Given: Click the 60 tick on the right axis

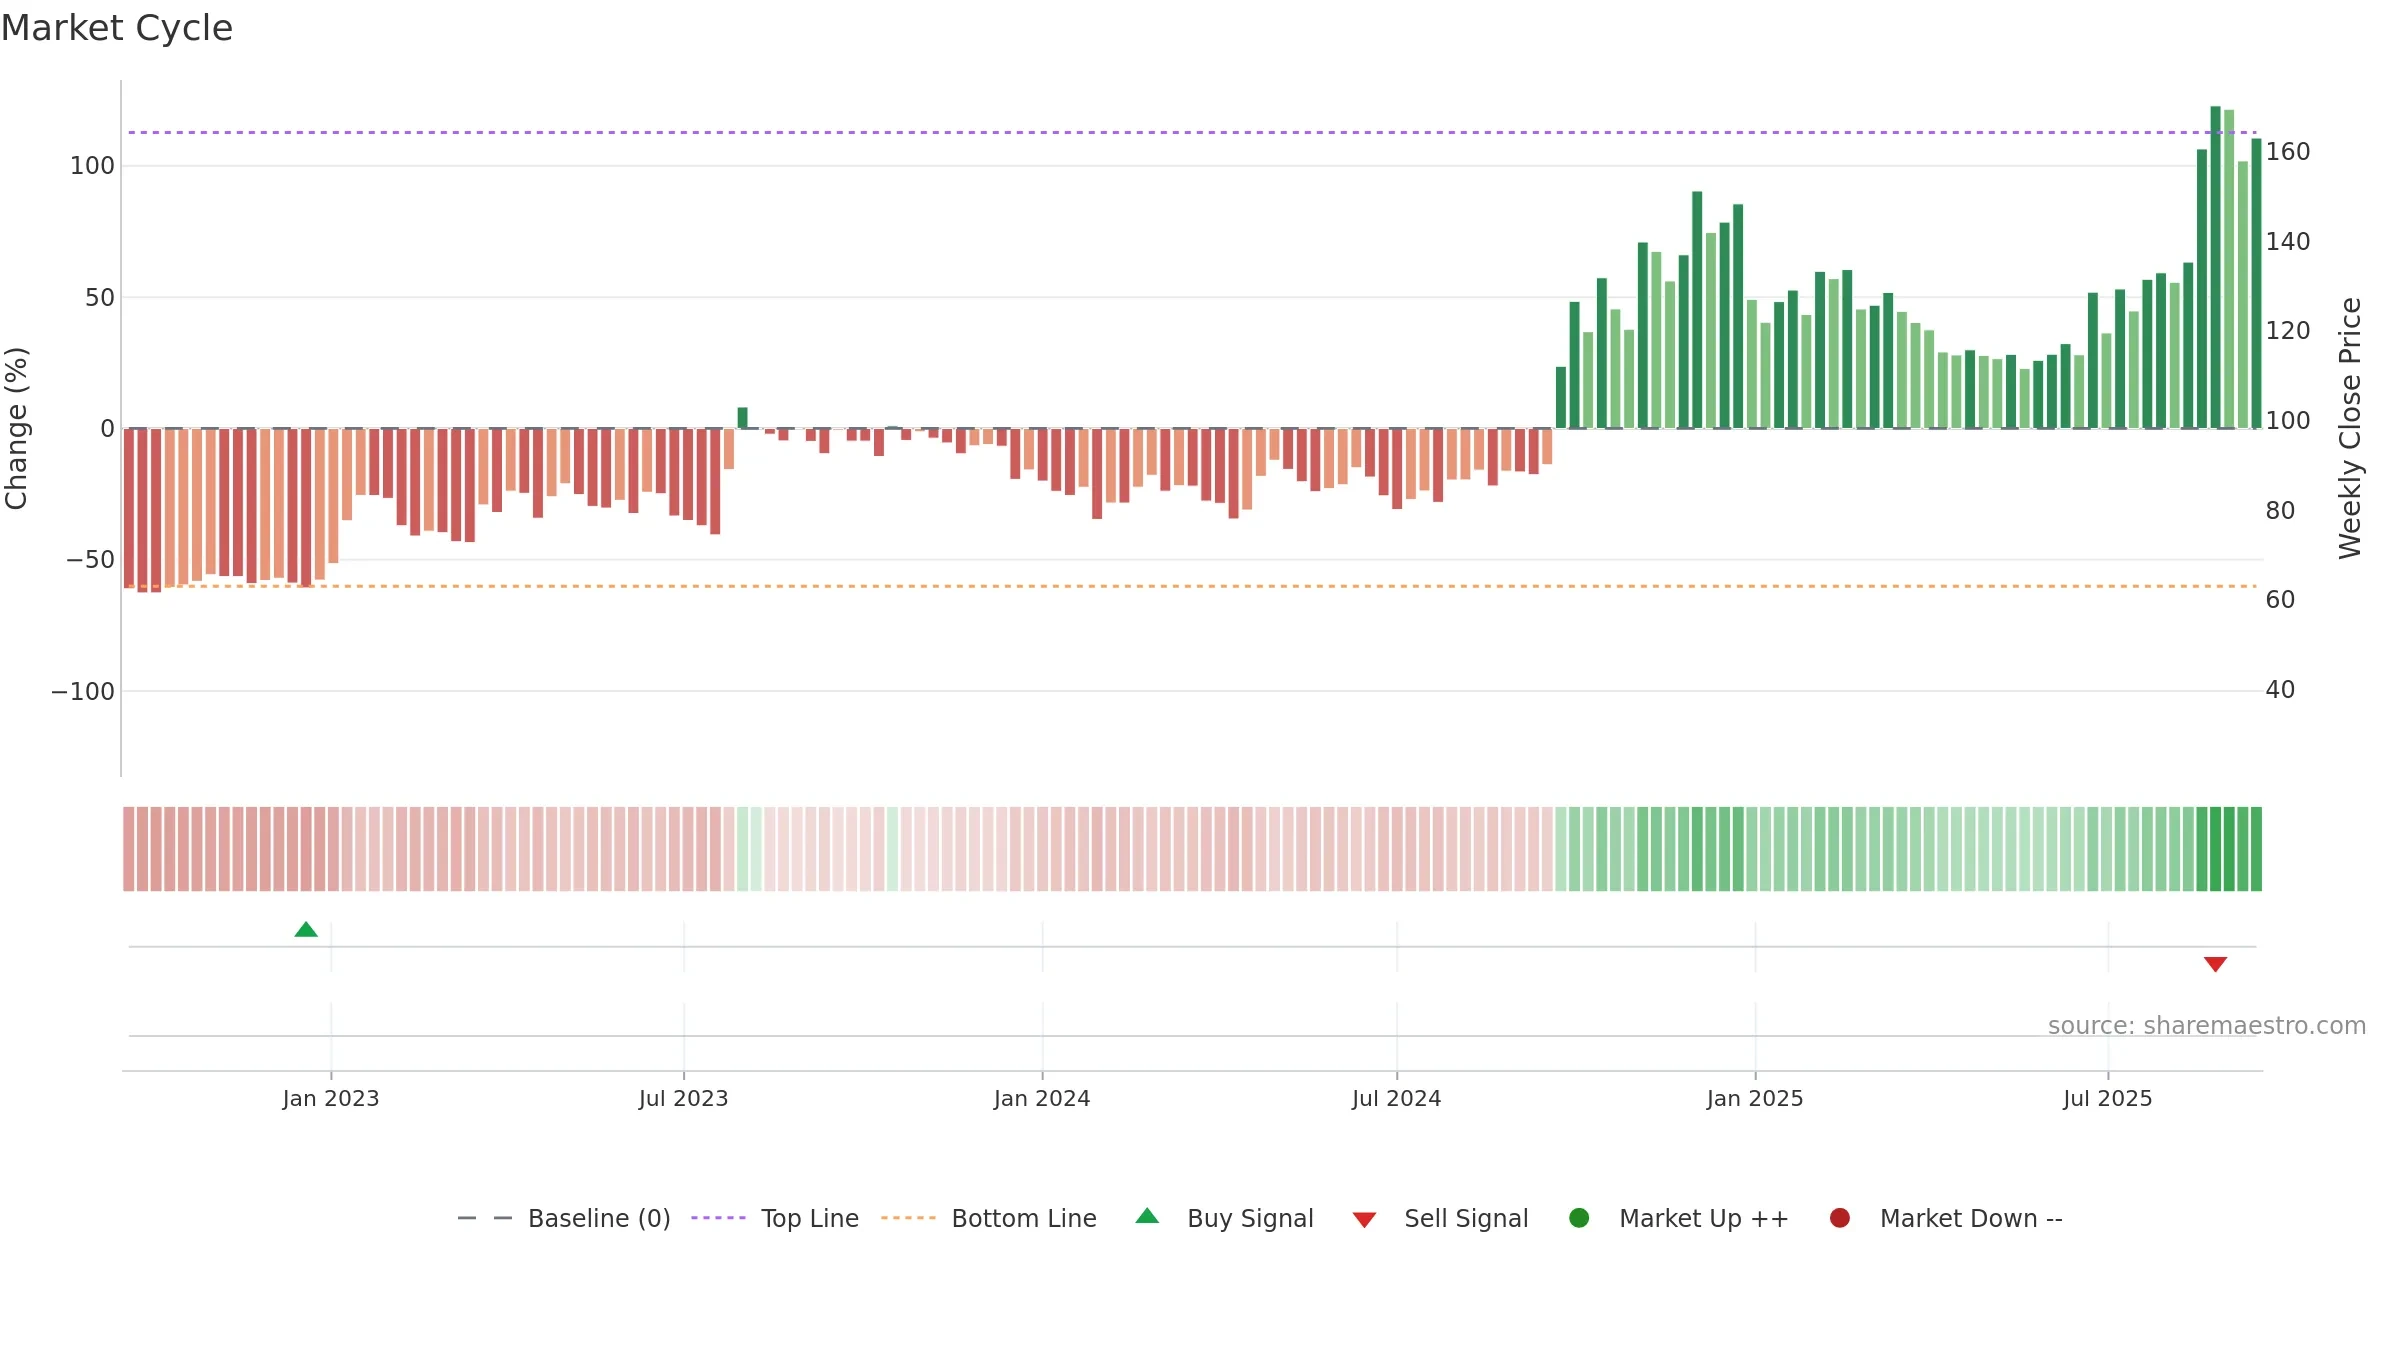Looking at the screenshot, I should coord(2280,600).
